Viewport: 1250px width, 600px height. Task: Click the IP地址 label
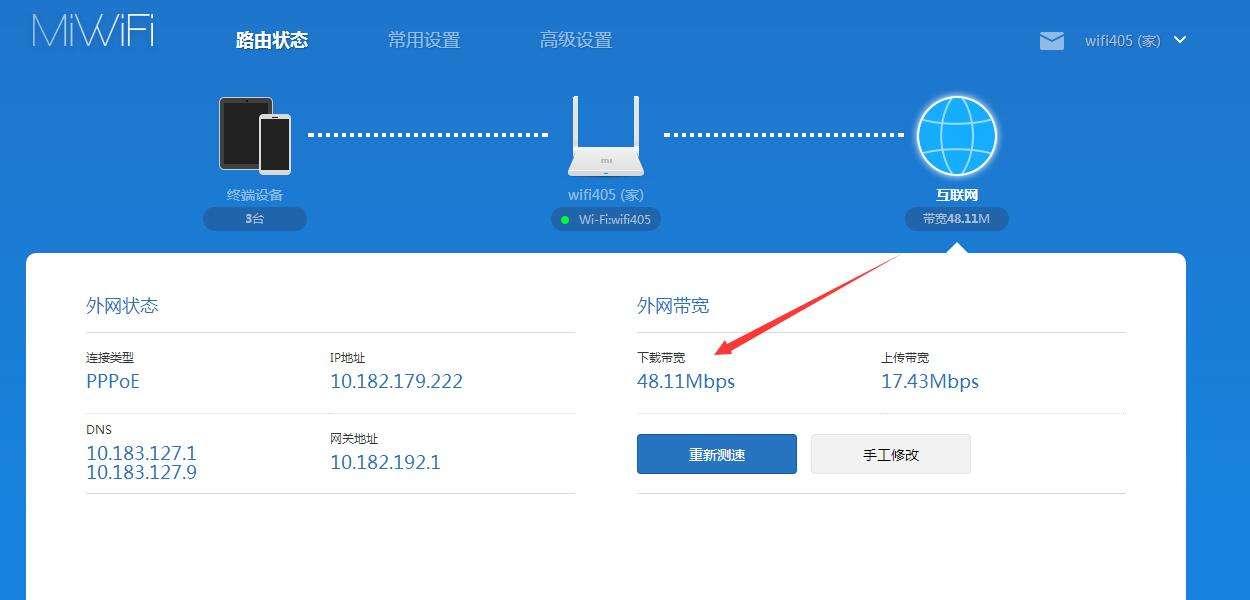point(348,358)
